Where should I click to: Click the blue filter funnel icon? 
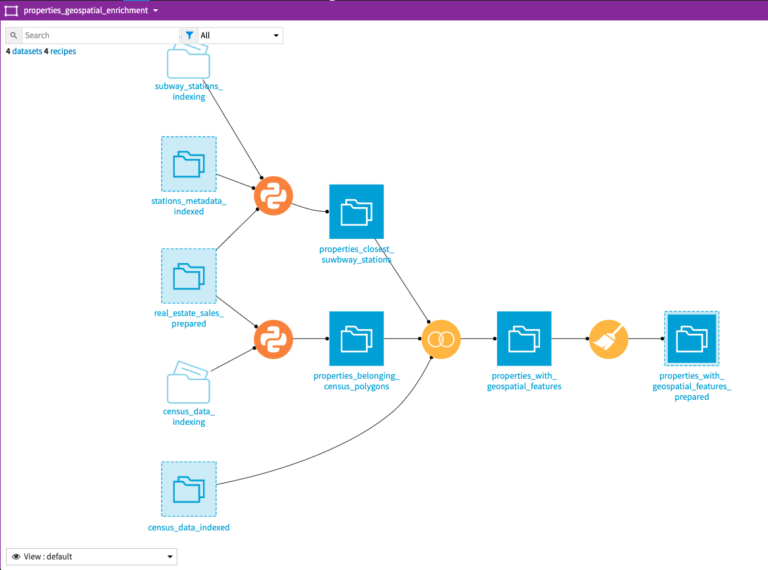coord(190,35)
